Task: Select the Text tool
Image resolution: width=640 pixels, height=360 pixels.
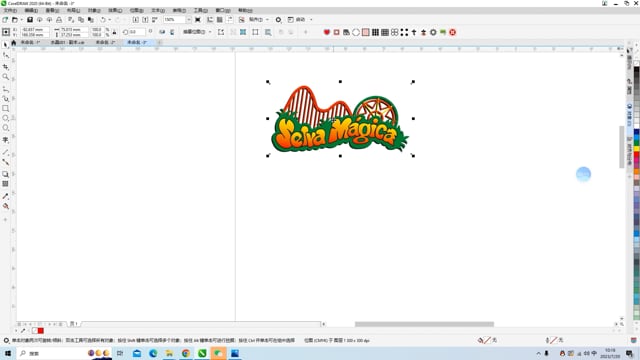Action: pyautogui.click(x=6, y=140)
